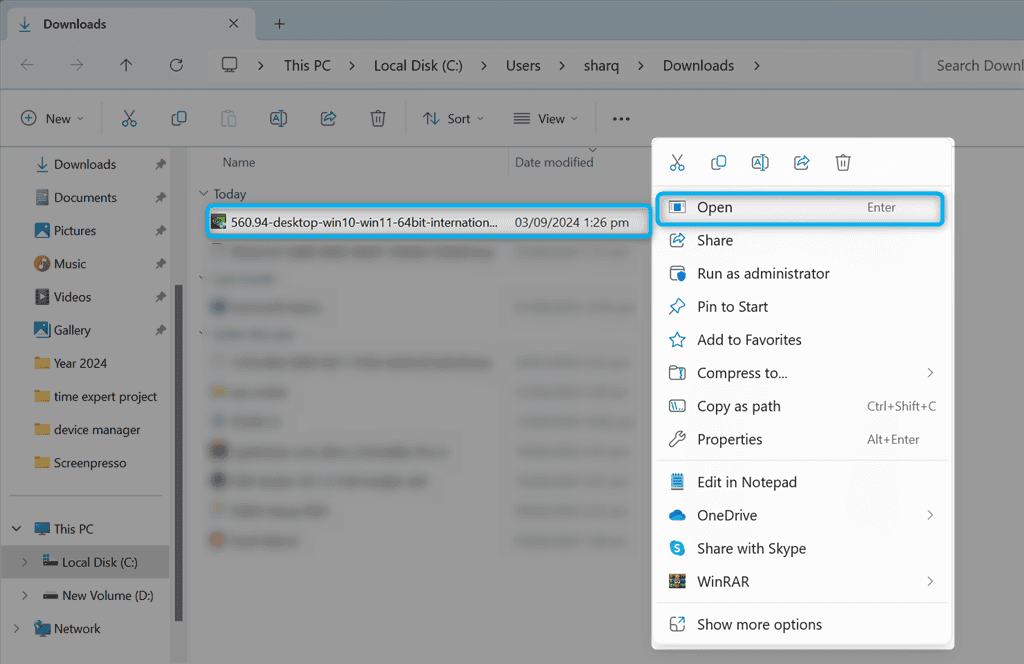Click the Paste icon in the toolbar

point(229,118)
